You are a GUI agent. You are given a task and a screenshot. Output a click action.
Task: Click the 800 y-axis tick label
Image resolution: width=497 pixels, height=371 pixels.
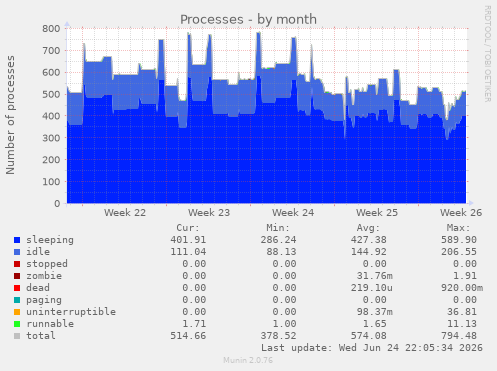click(51, 29)
